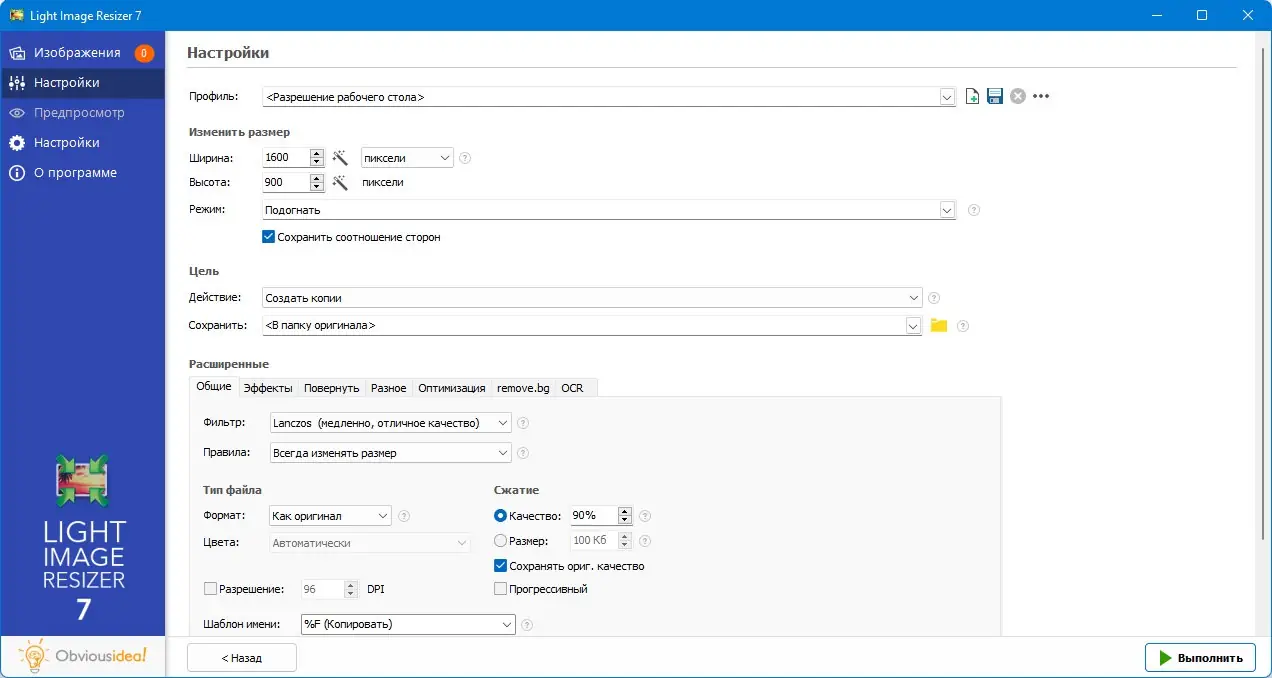Switch to the Эффекты tab
This screenshot has height=678, width=1272.
268,388
